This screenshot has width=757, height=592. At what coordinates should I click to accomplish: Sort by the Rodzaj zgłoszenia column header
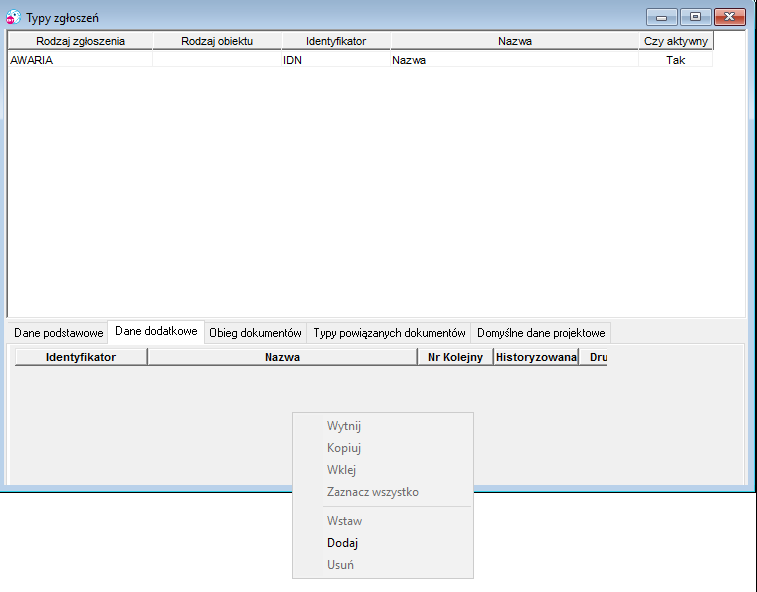coord(81,41)
